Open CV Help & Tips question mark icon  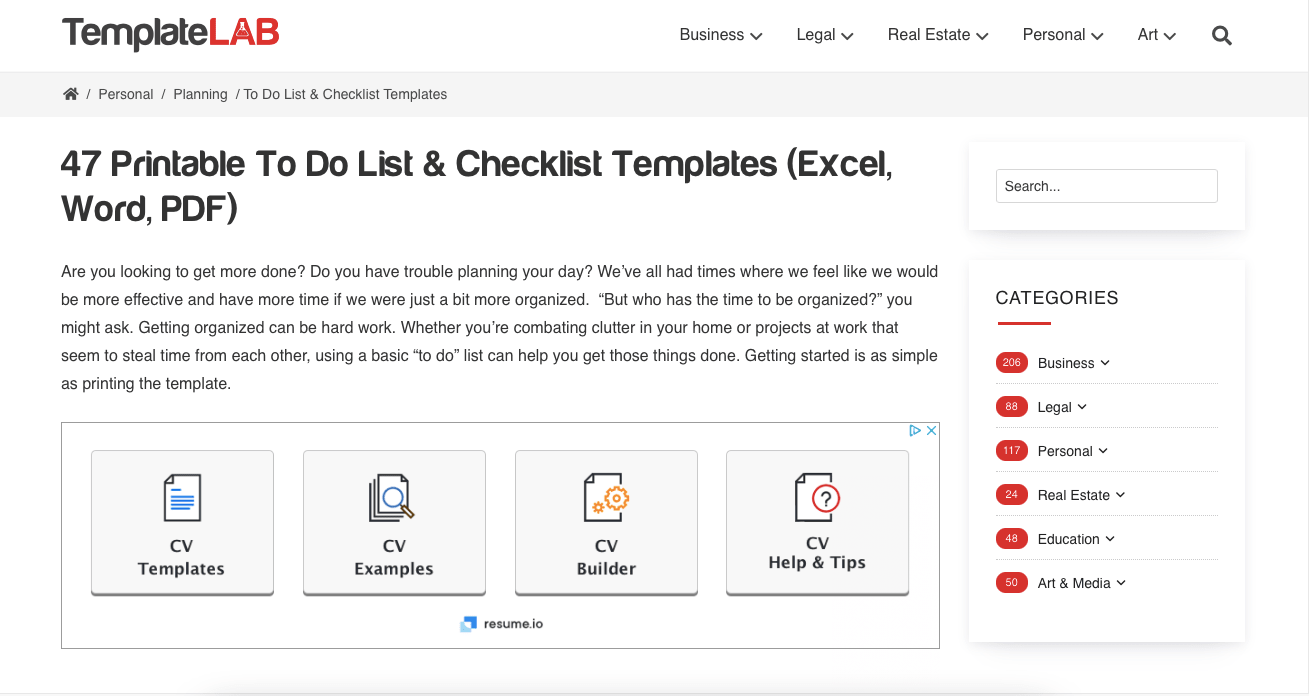tap(817, 497)
